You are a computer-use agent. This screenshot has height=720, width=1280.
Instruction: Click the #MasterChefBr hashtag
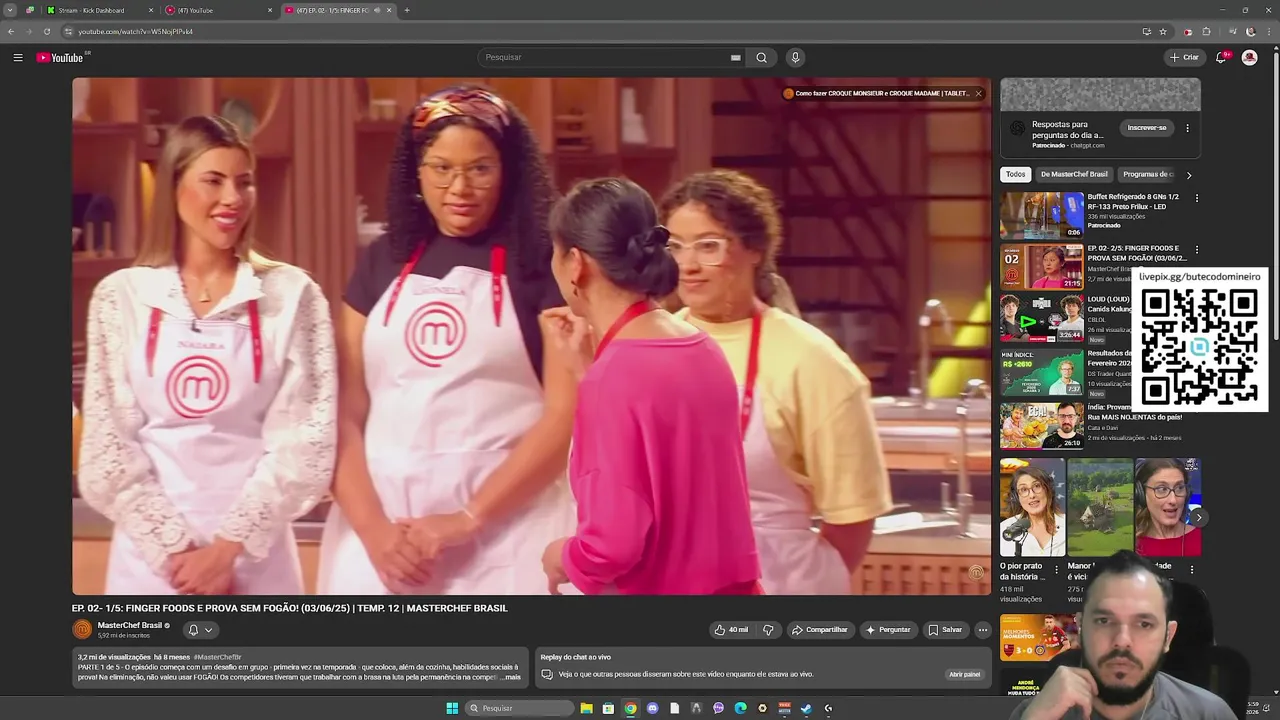click(x=217, y=657)
